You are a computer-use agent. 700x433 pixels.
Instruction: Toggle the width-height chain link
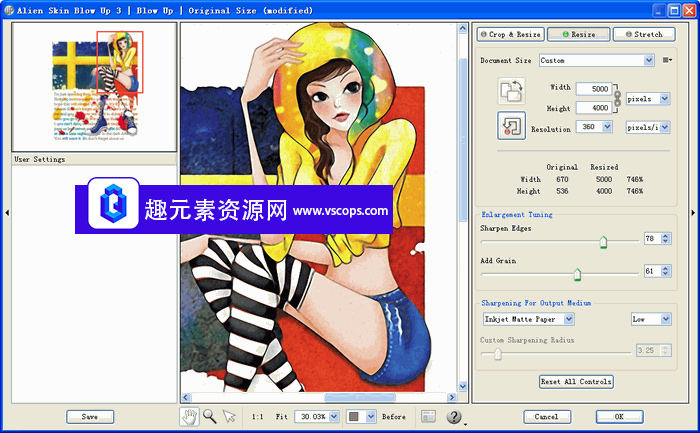pos(618,98)
